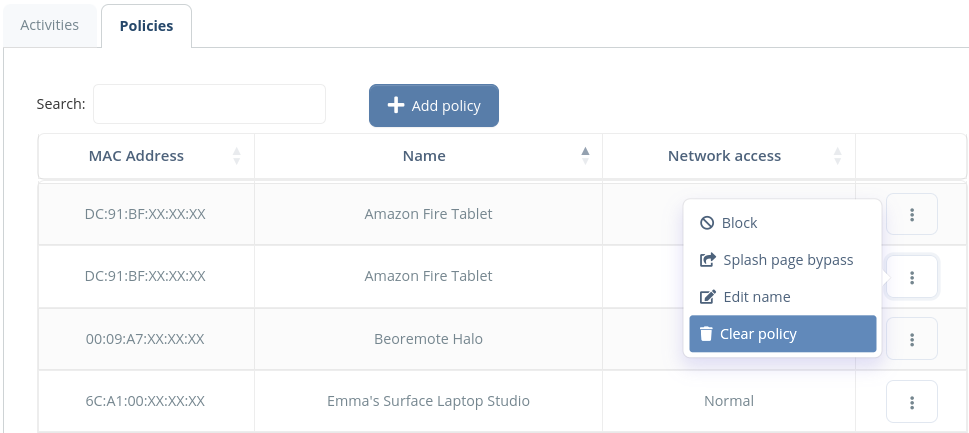Open actions menu for Emma's Surface Laptop Studio
Image resolution: width=969 pixels, height=433 pixels.
tap(912, 401)
